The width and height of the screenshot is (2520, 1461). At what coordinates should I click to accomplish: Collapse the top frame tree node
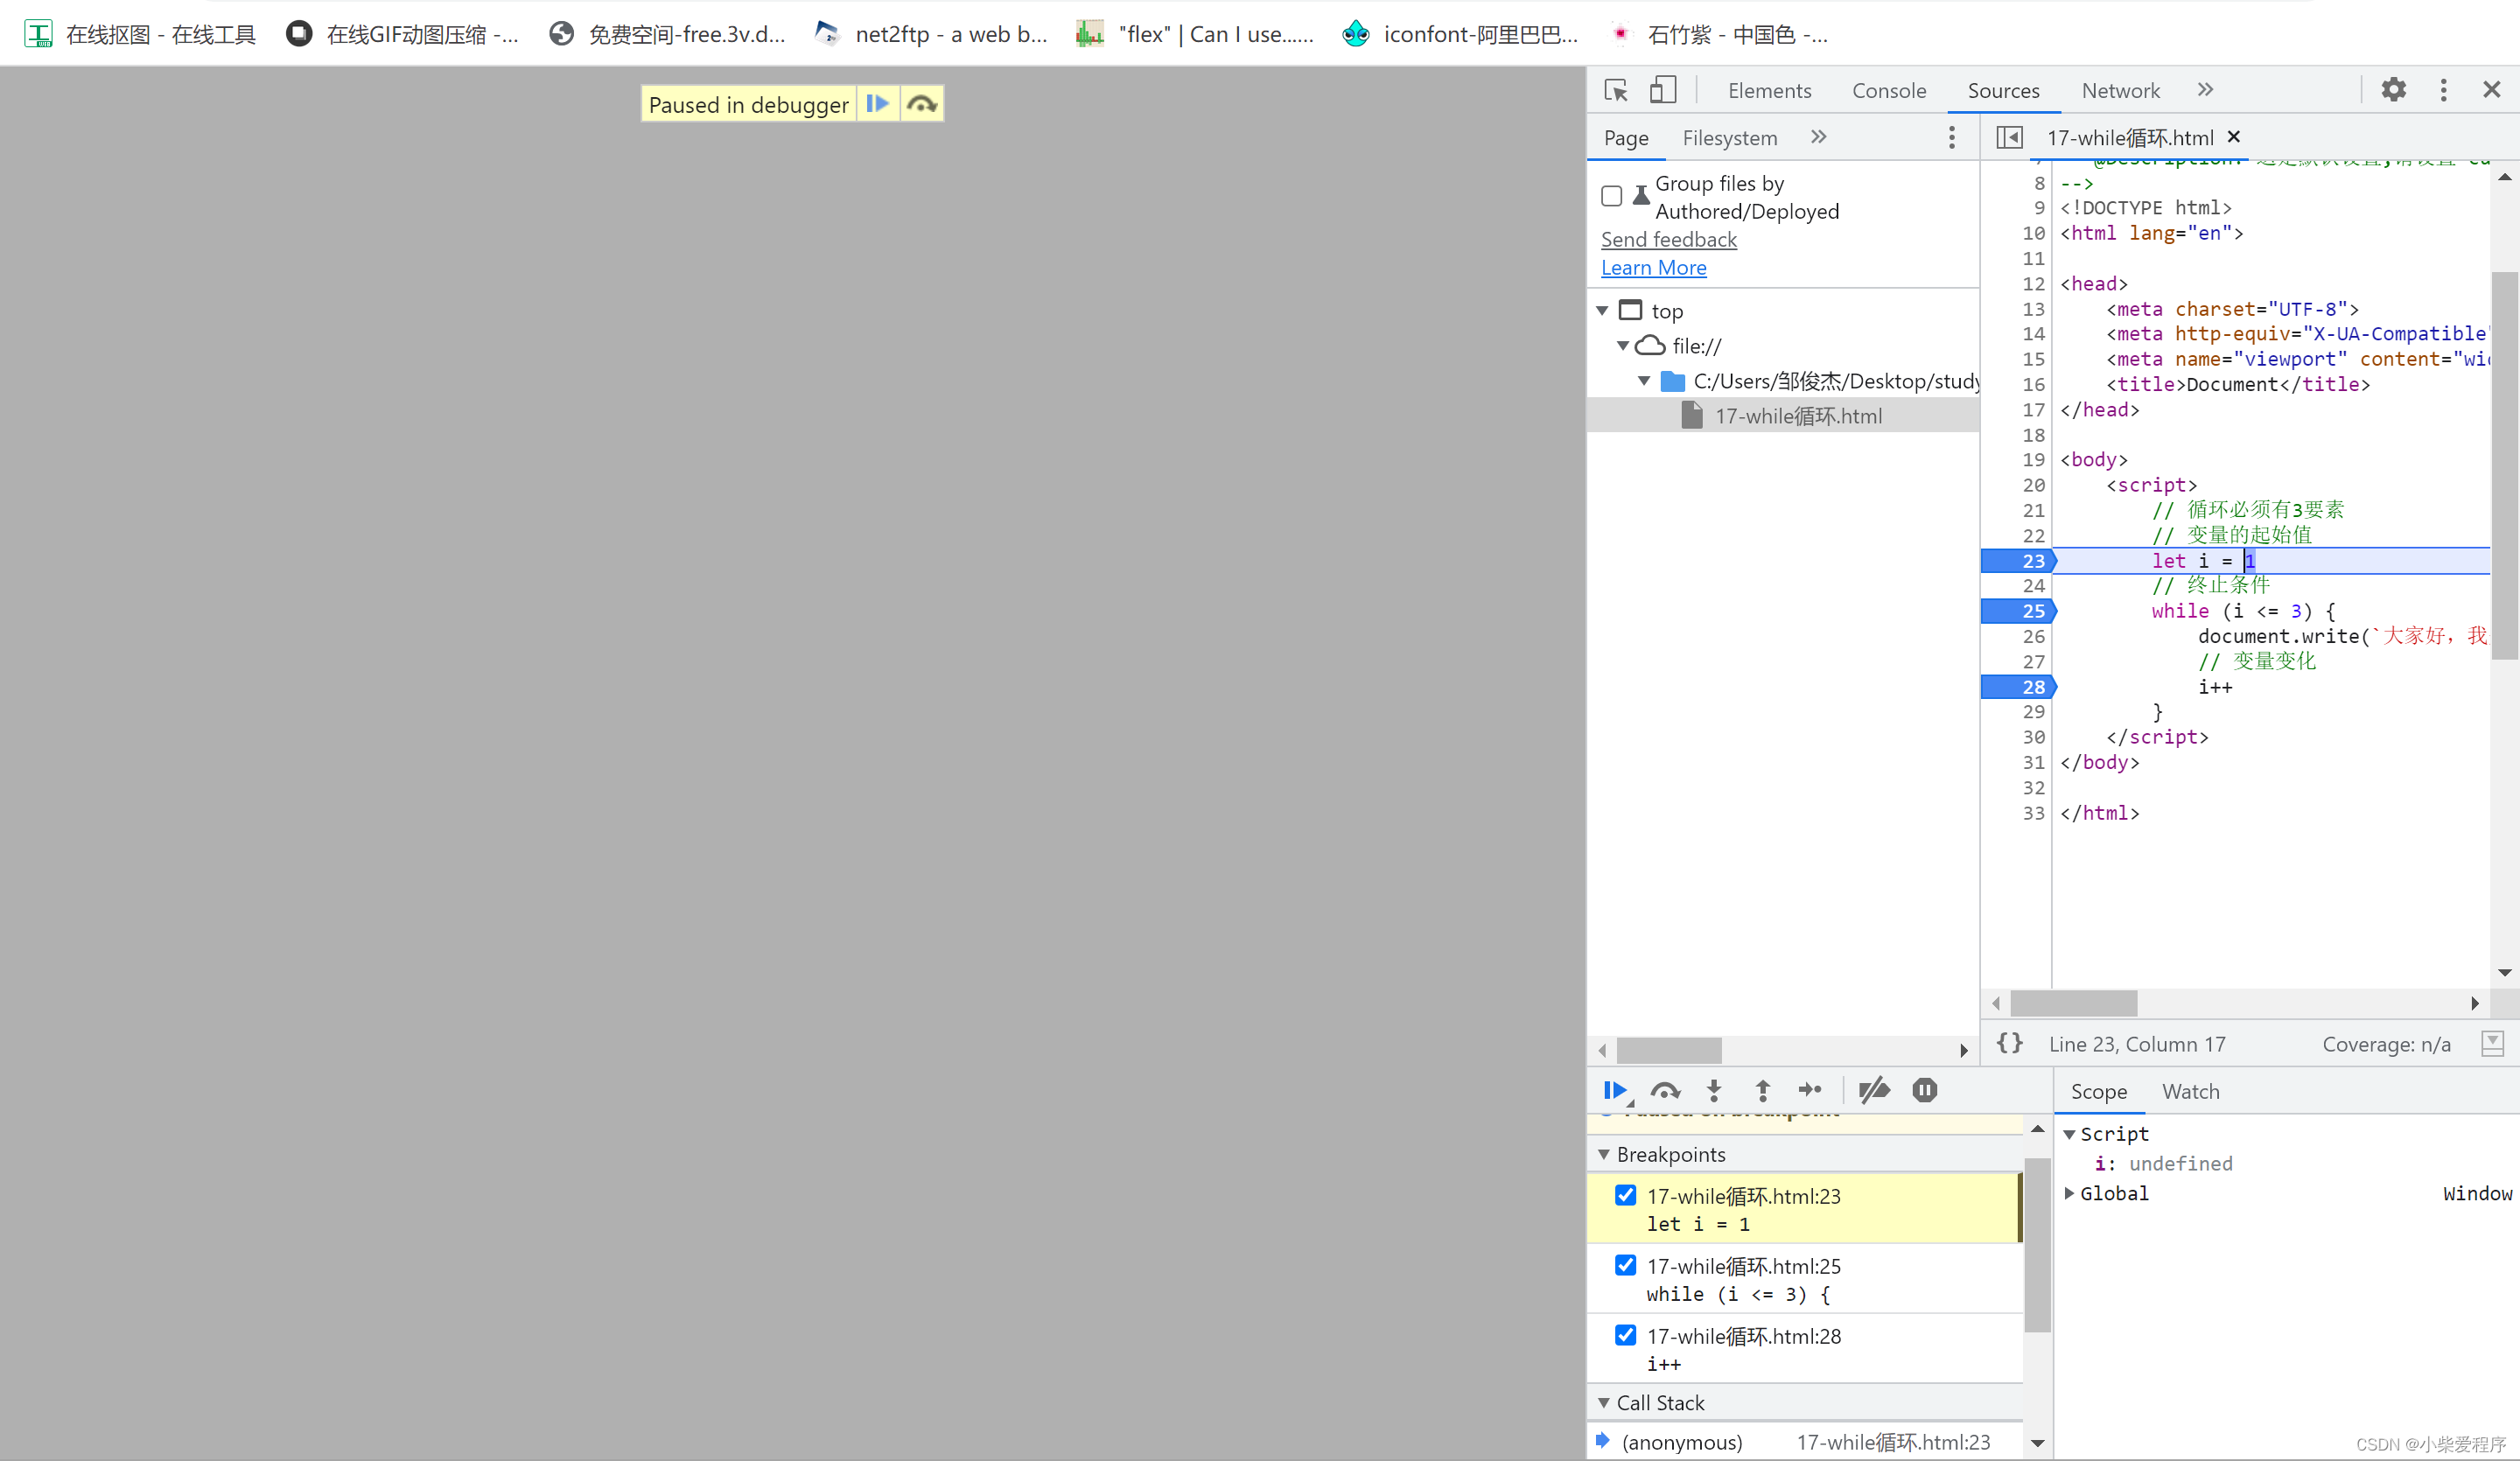(1602, 311)
